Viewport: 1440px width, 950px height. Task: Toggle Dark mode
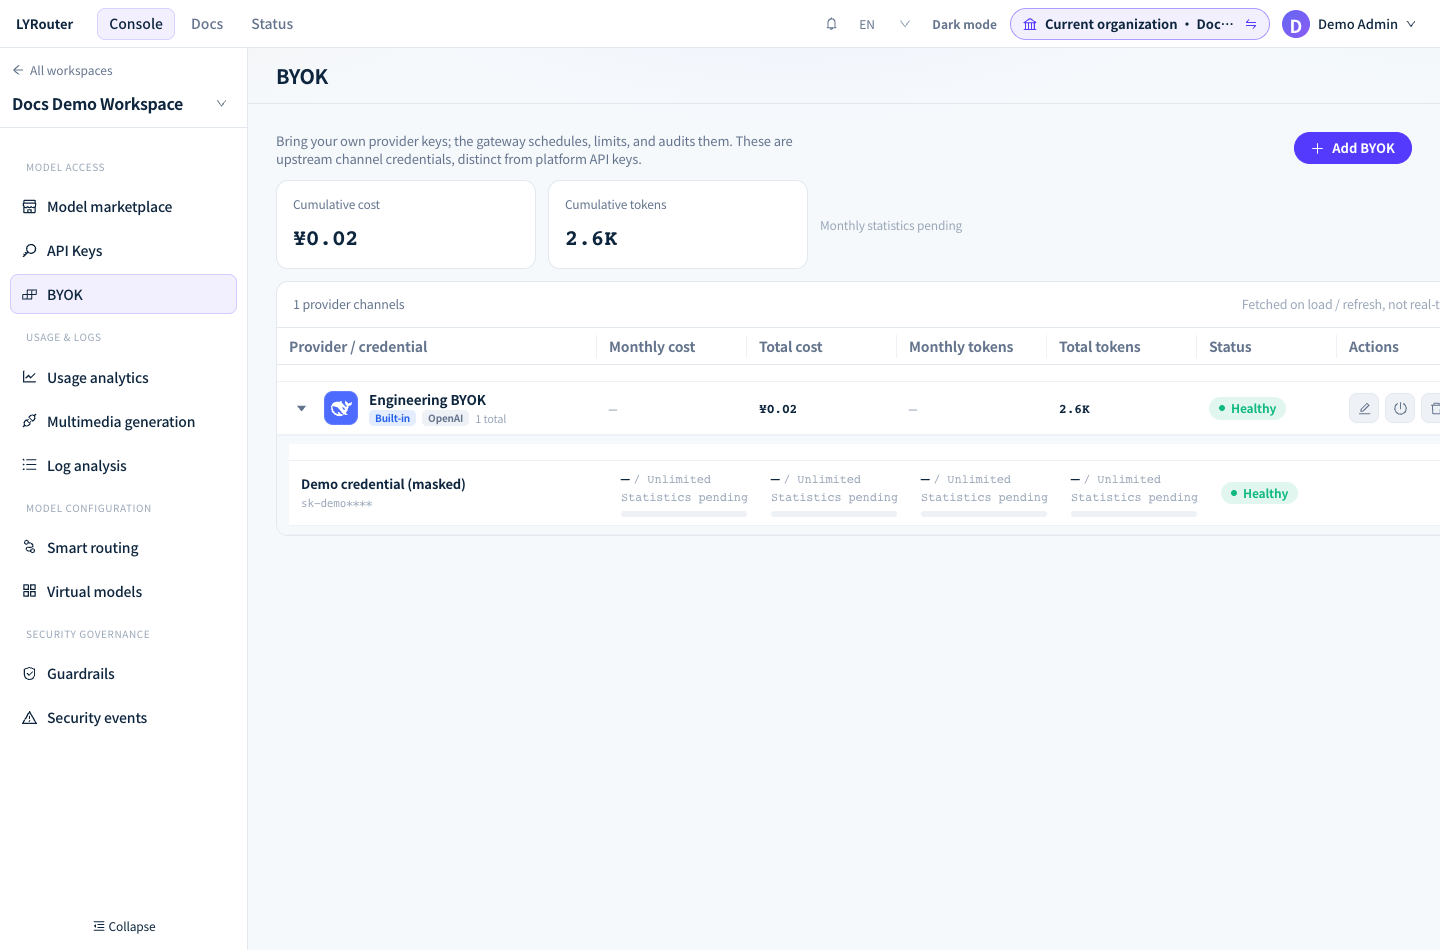964,24
